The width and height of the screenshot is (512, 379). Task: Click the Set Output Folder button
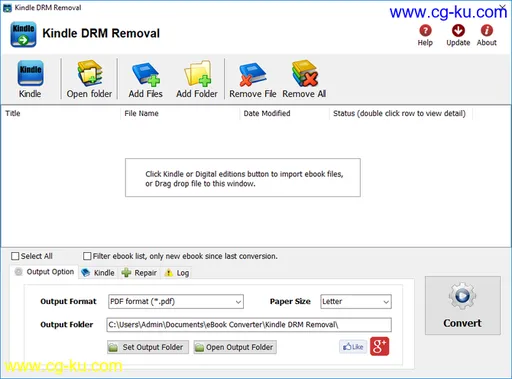coord(148,347)
